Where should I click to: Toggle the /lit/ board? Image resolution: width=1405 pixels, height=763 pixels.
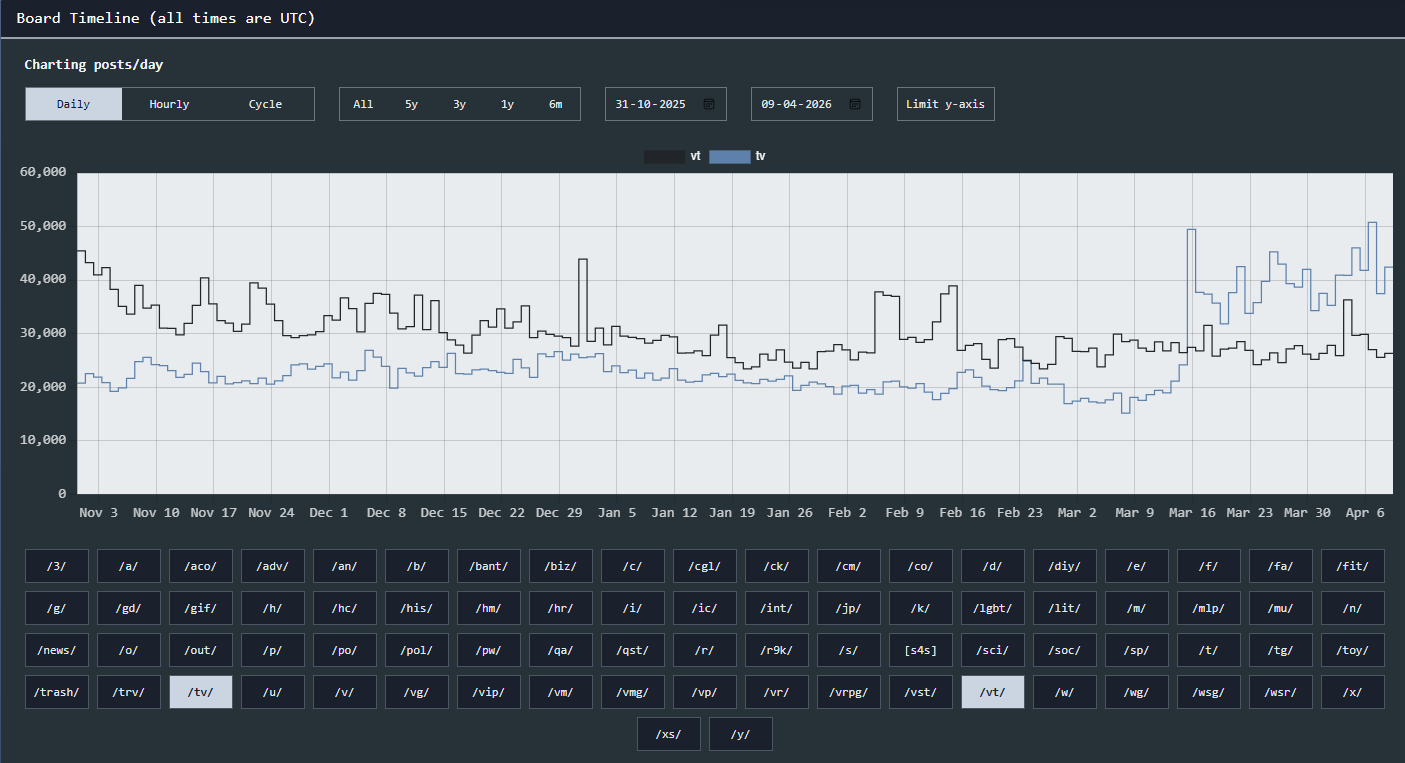pos(1065,608)
